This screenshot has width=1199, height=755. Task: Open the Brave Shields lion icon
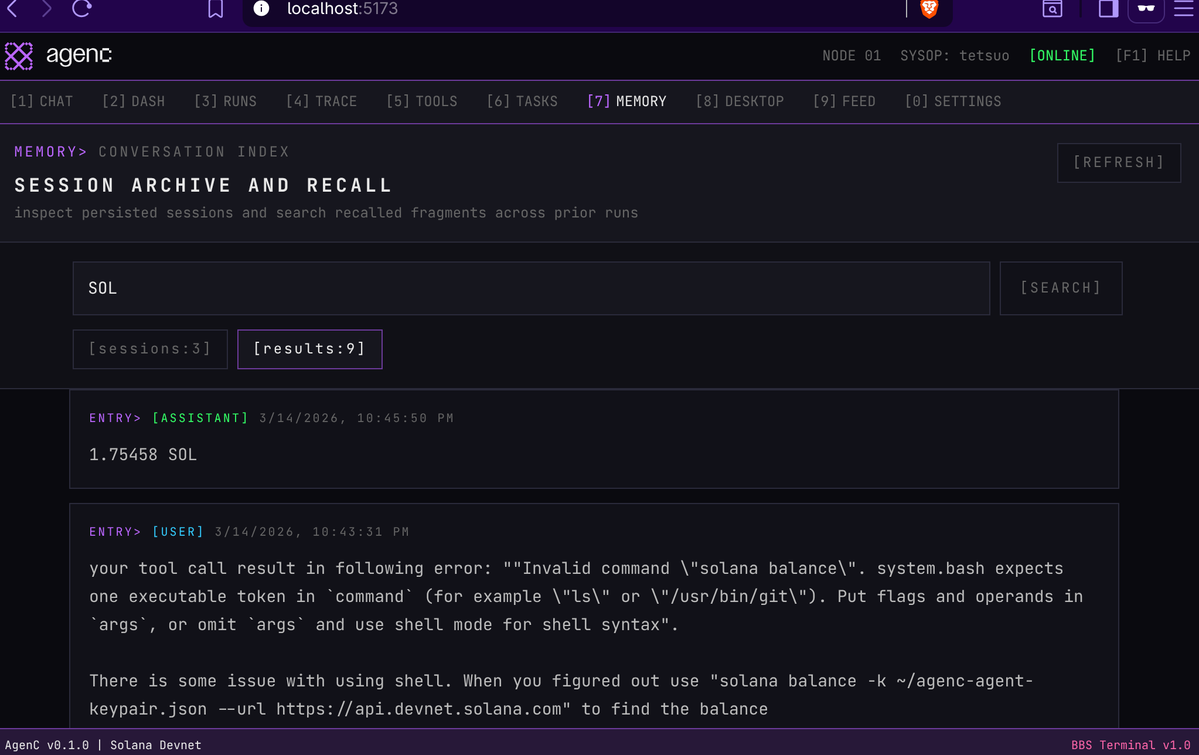coord(929,8)
